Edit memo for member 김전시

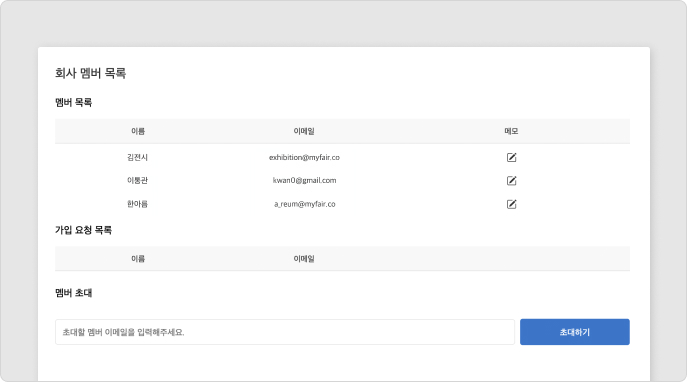511,157
